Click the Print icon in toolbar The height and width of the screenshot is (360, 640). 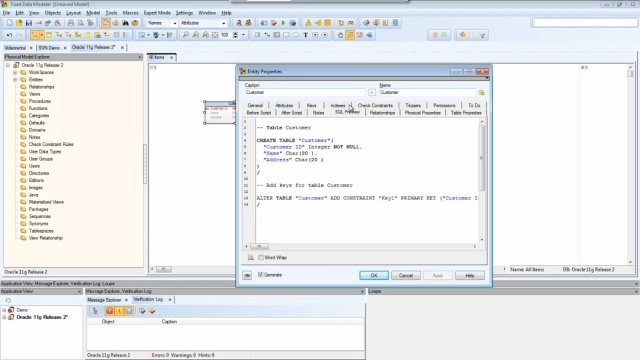point(71,23)
